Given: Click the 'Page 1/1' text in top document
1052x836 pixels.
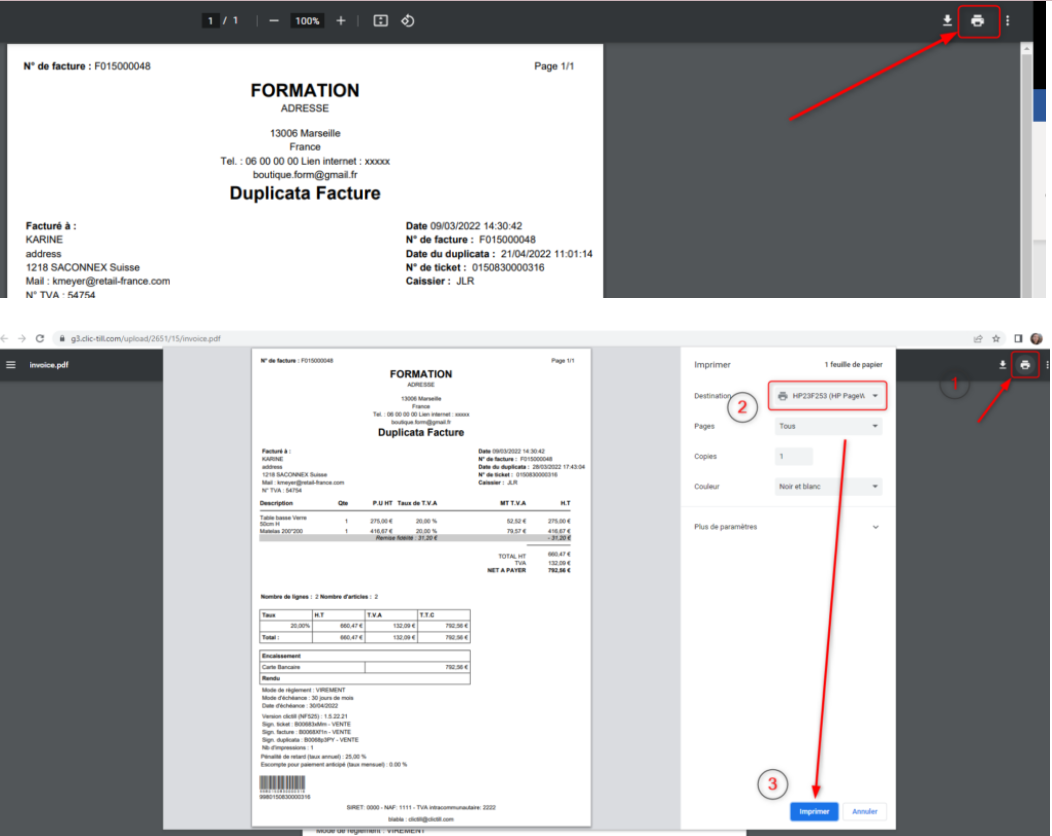Looking at the screenshot, I should click(554, 66).
